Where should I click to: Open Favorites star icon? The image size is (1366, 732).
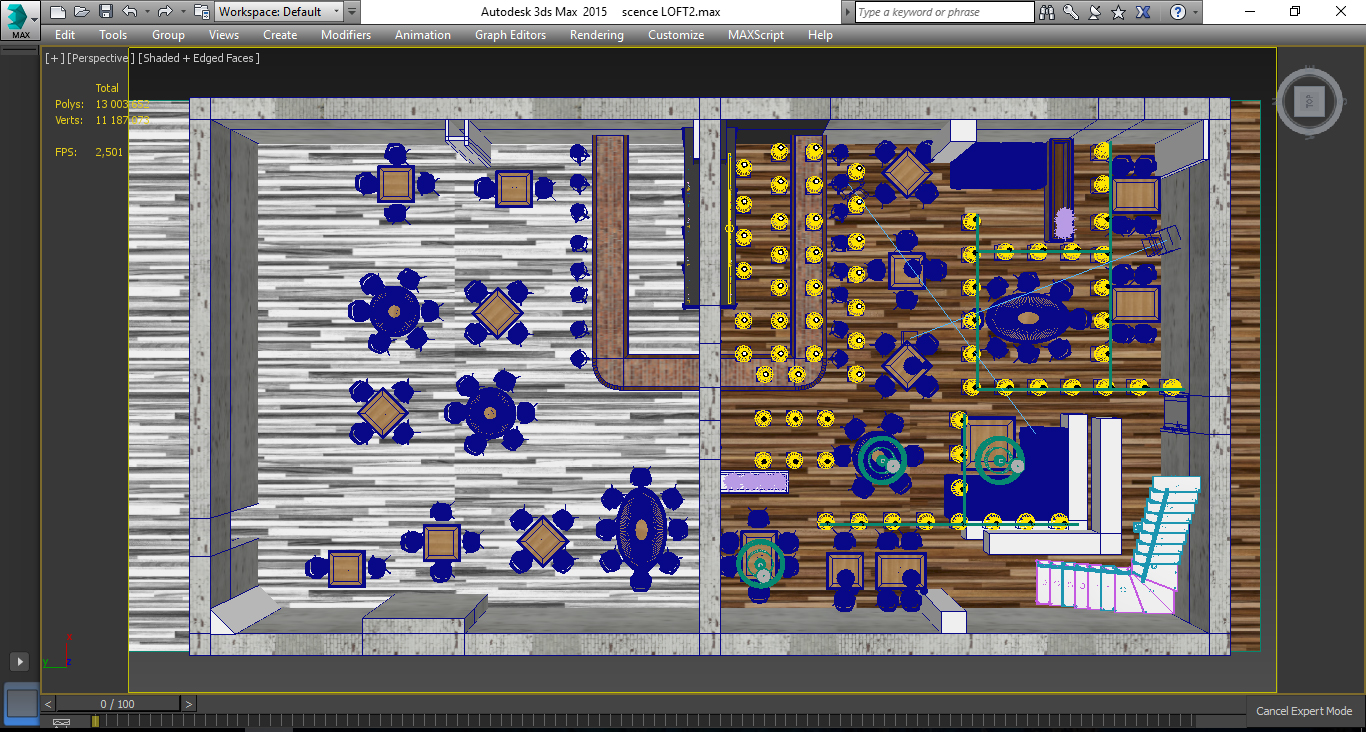(x=1118, y=12)
